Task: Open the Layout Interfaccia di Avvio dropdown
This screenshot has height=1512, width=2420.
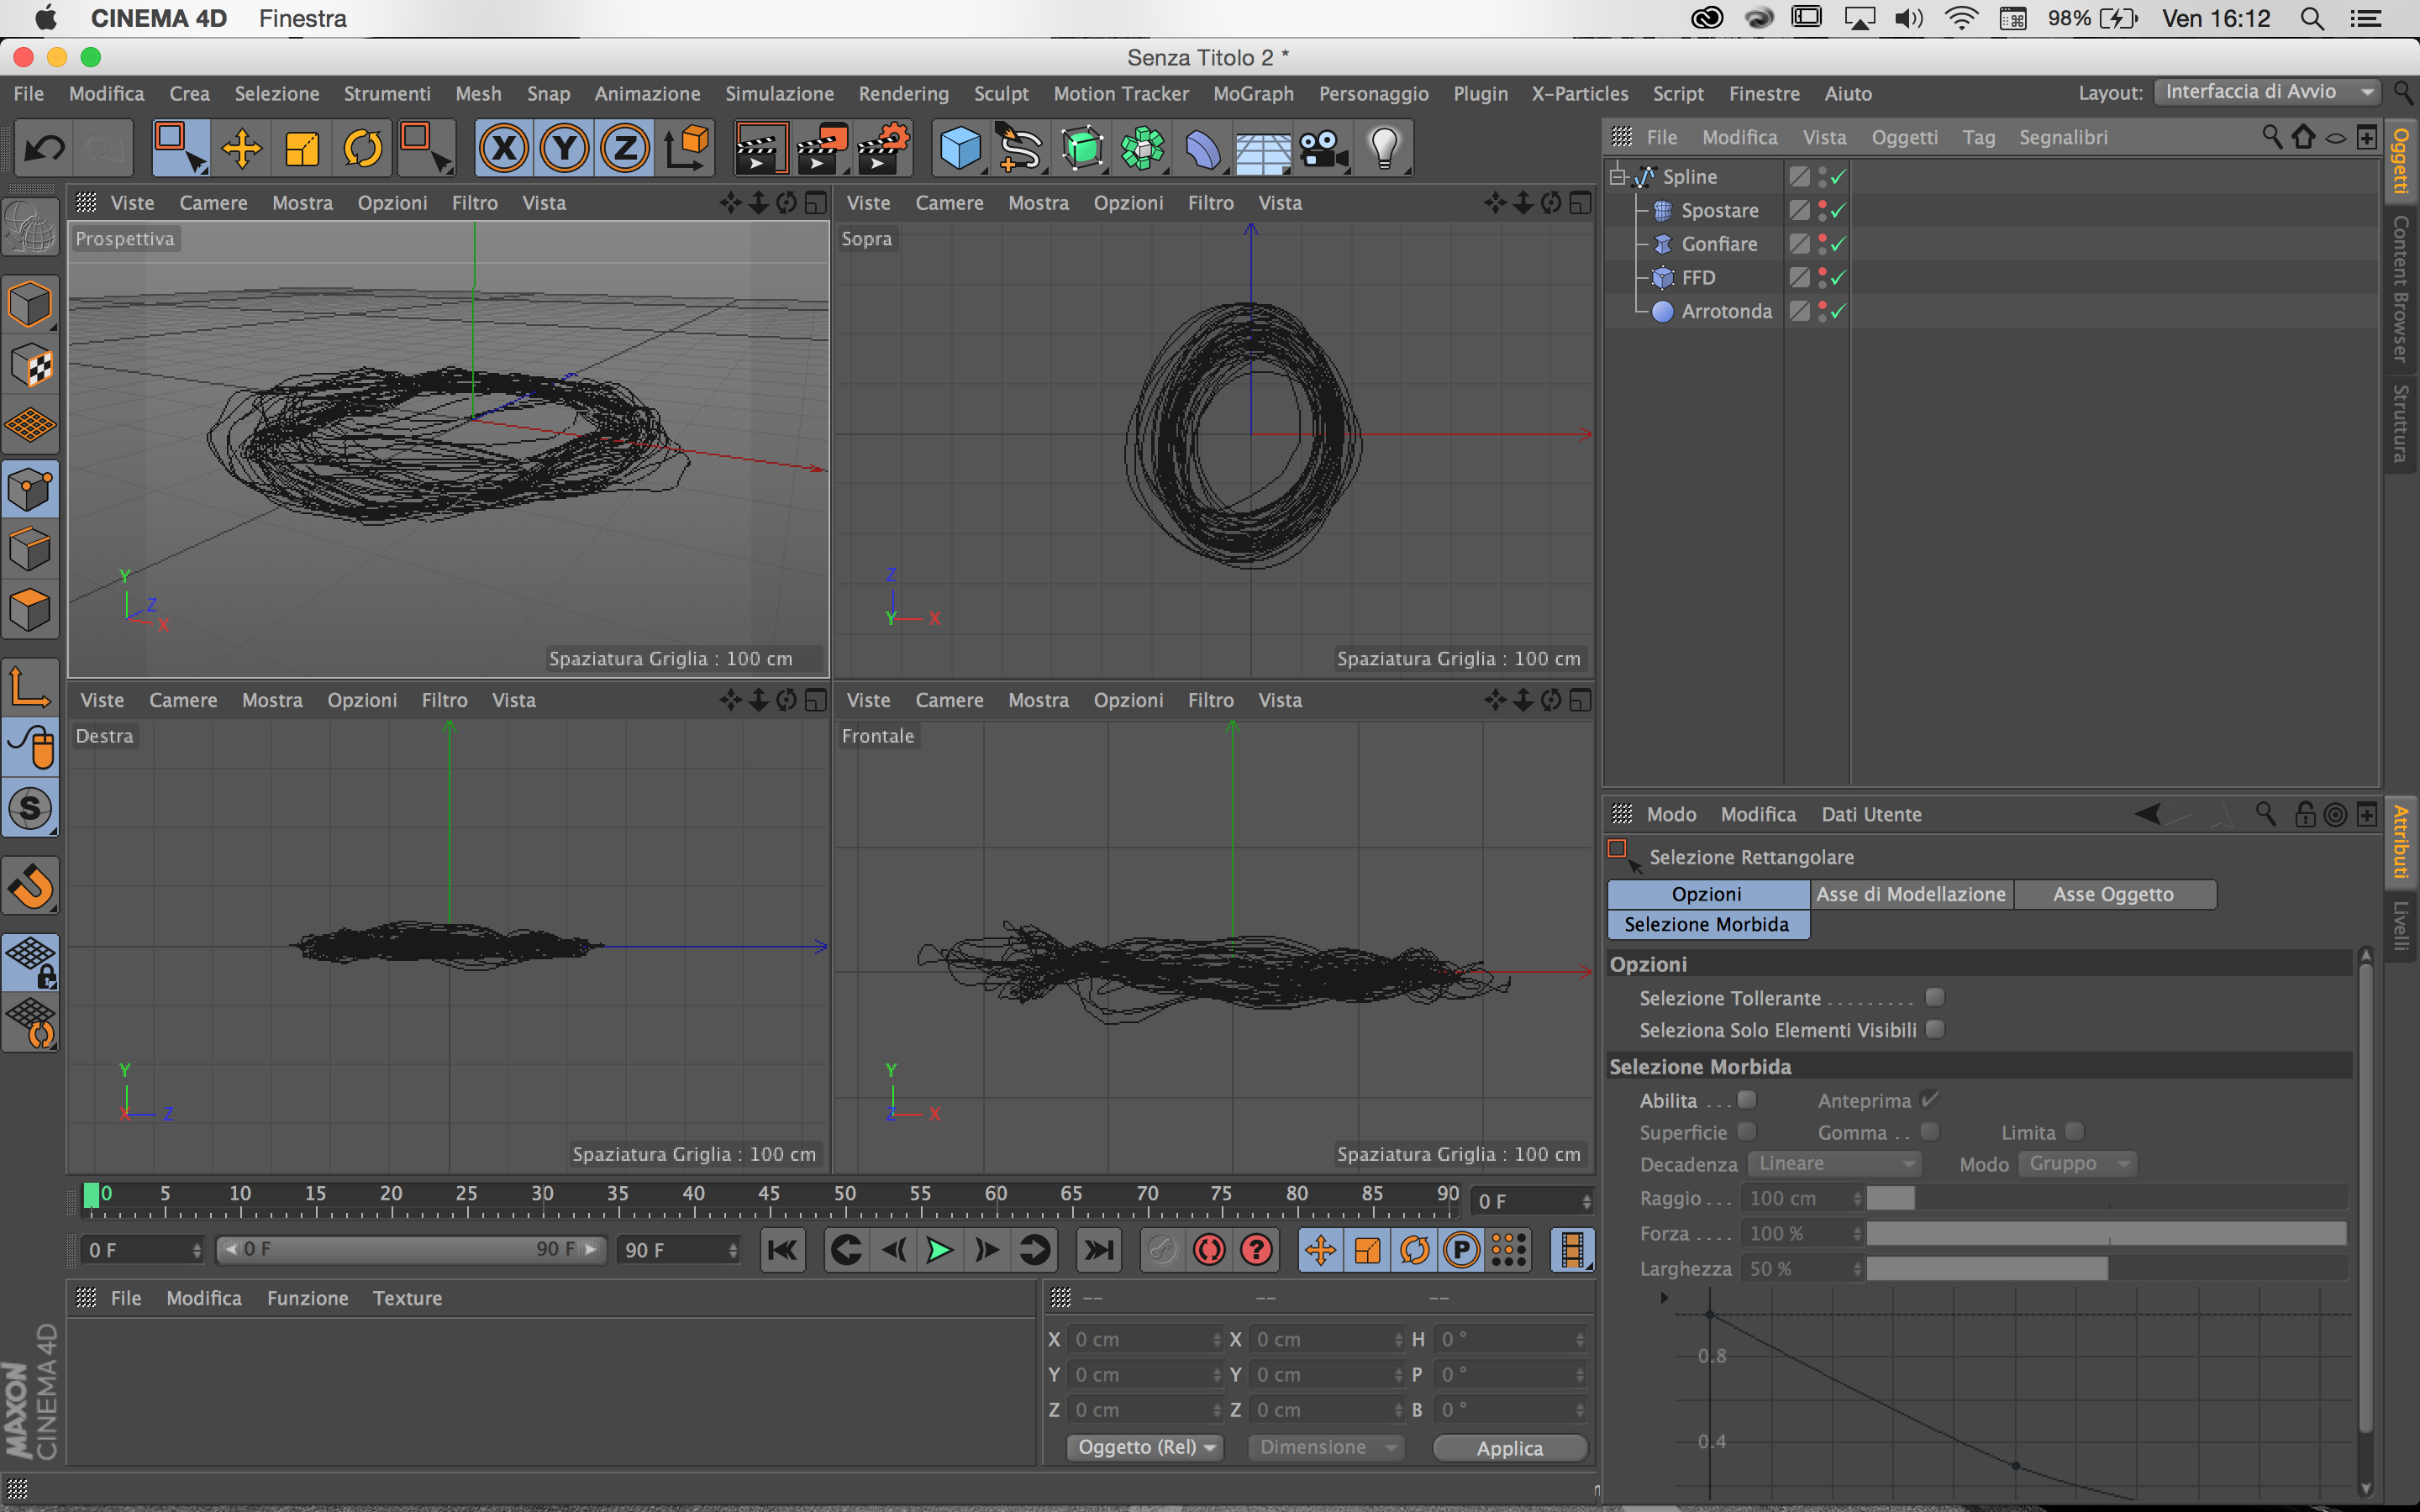Action: pos(2265,92)
